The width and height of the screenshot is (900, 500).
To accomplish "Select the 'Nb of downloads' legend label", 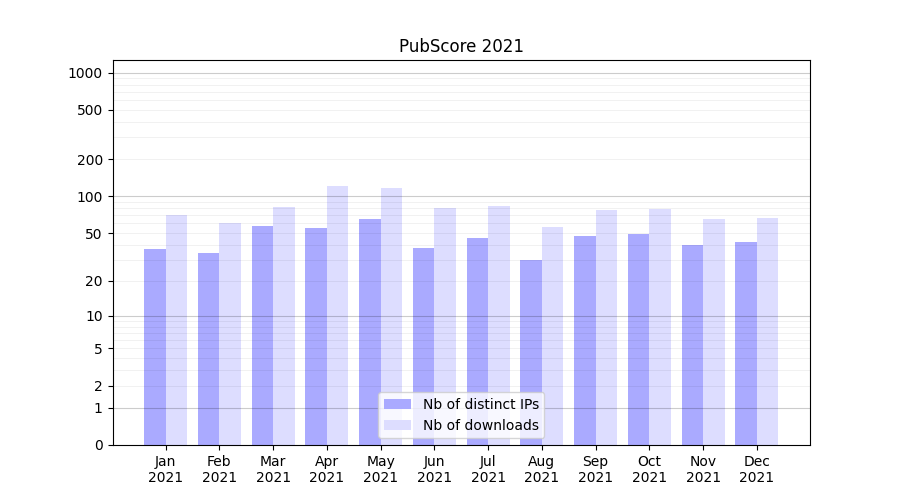I will click(480, 425).
